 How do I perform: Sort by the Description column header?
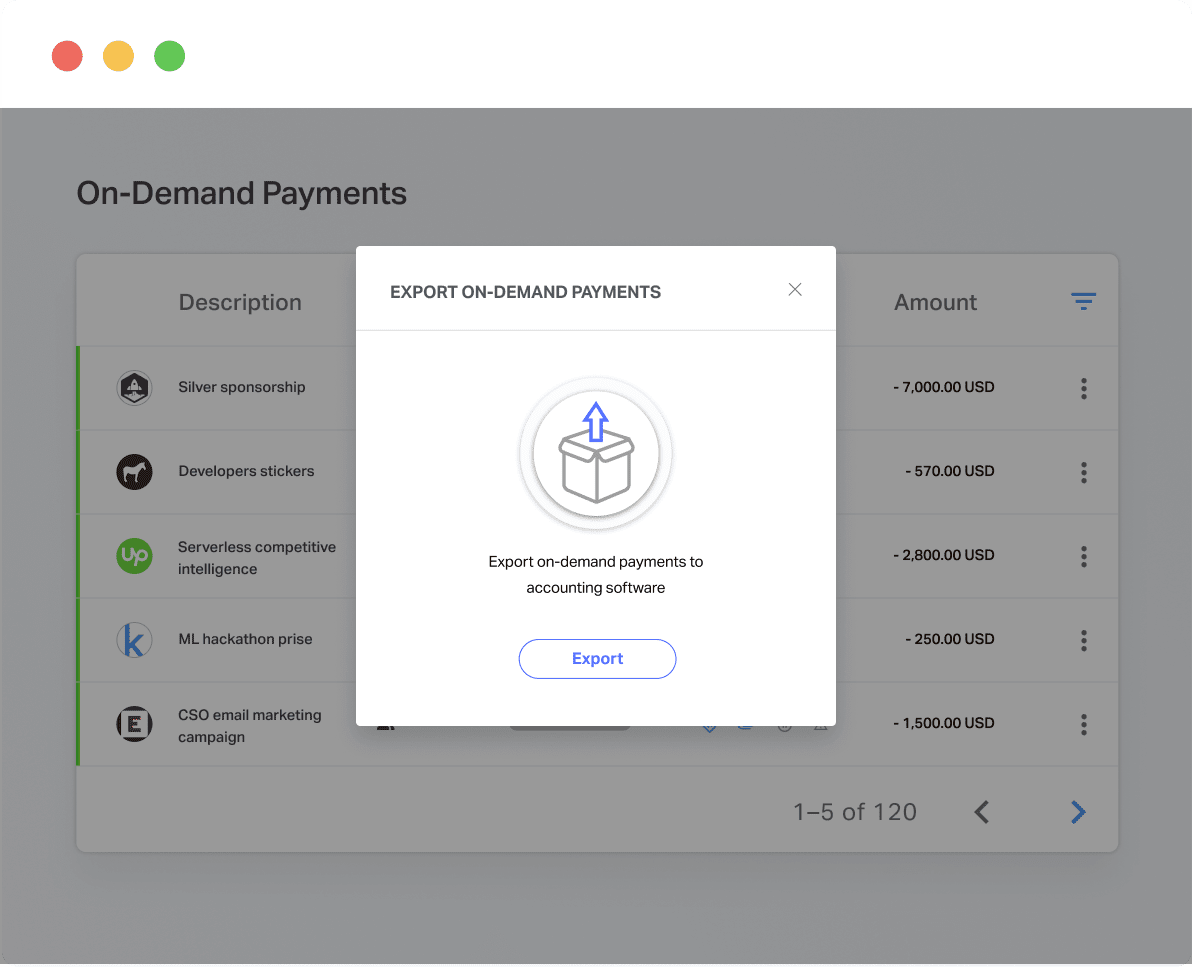[x=240, y=302]
